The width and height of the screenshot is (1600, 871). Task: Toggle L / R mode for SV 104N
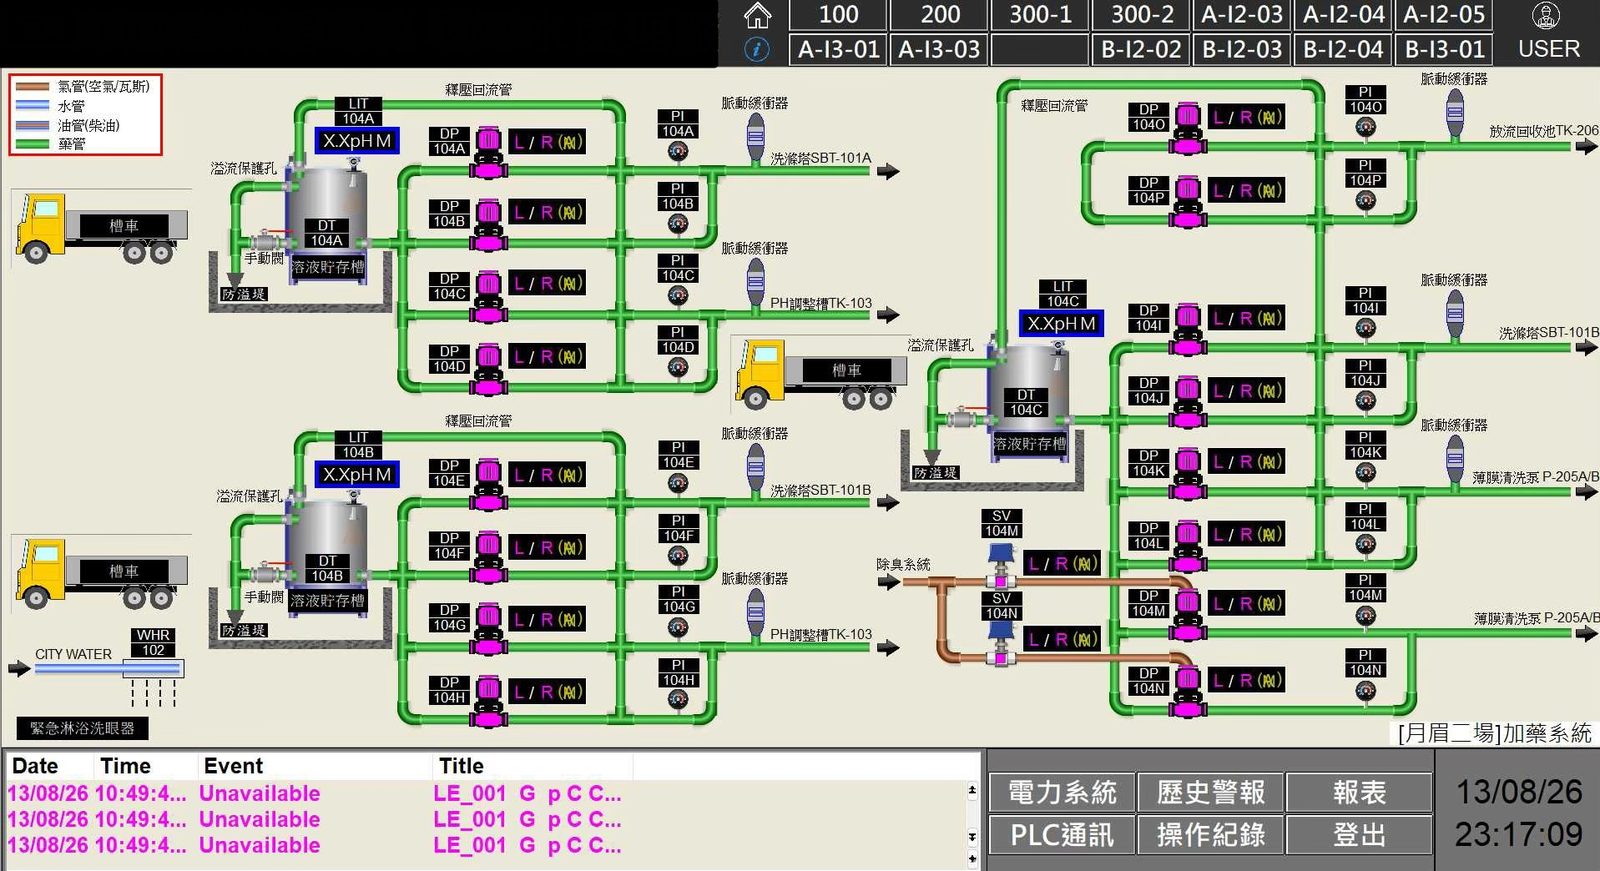pyautogui.click(x=1063, y=639)
